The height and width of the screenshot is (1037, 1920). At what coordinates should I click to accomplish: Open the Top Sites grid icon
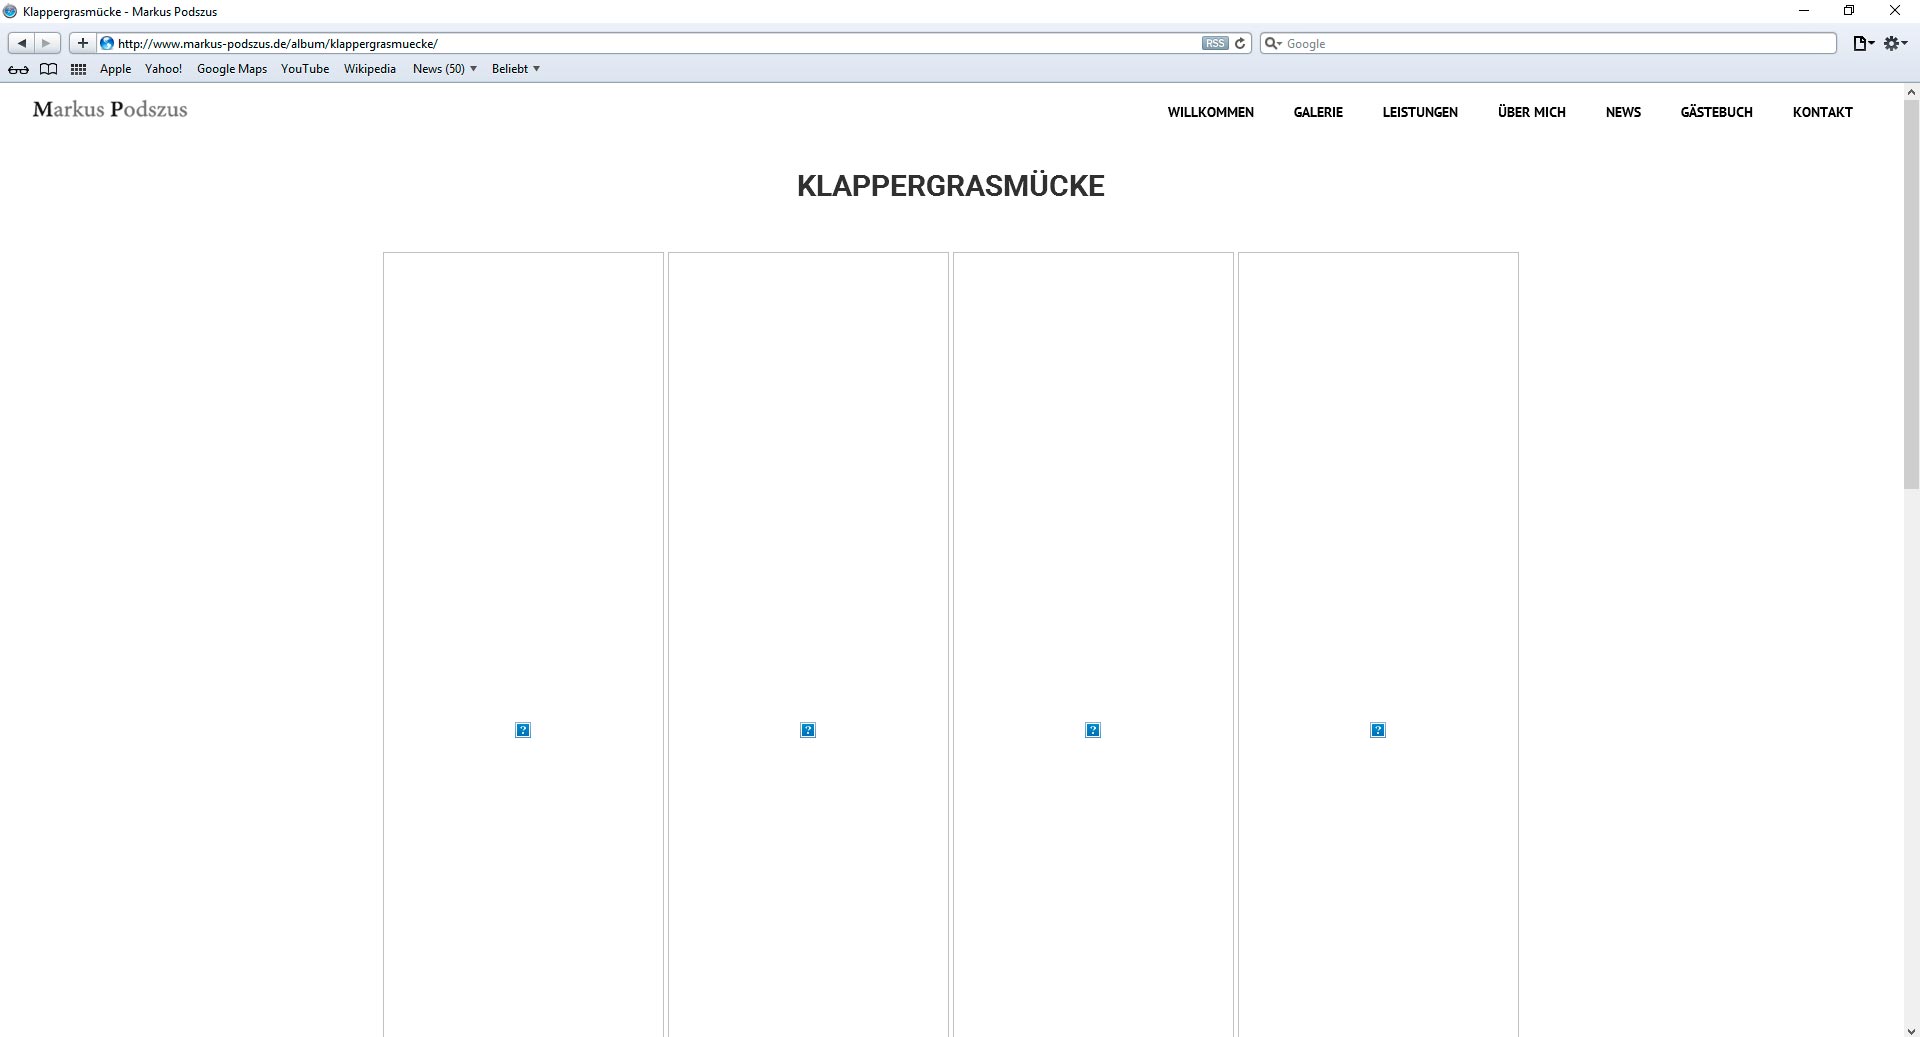pos(78,69)
